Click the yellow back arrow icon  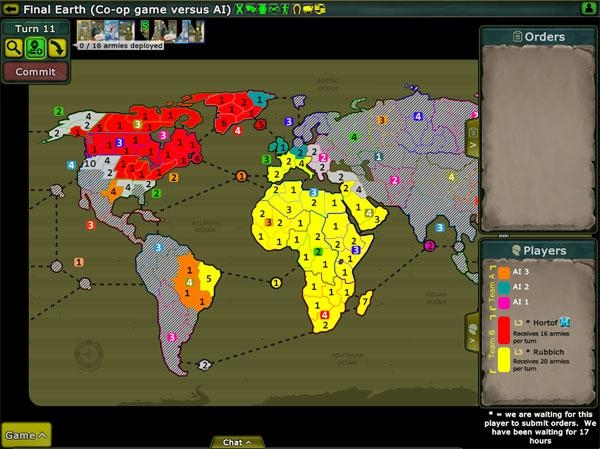coord(11,9)
